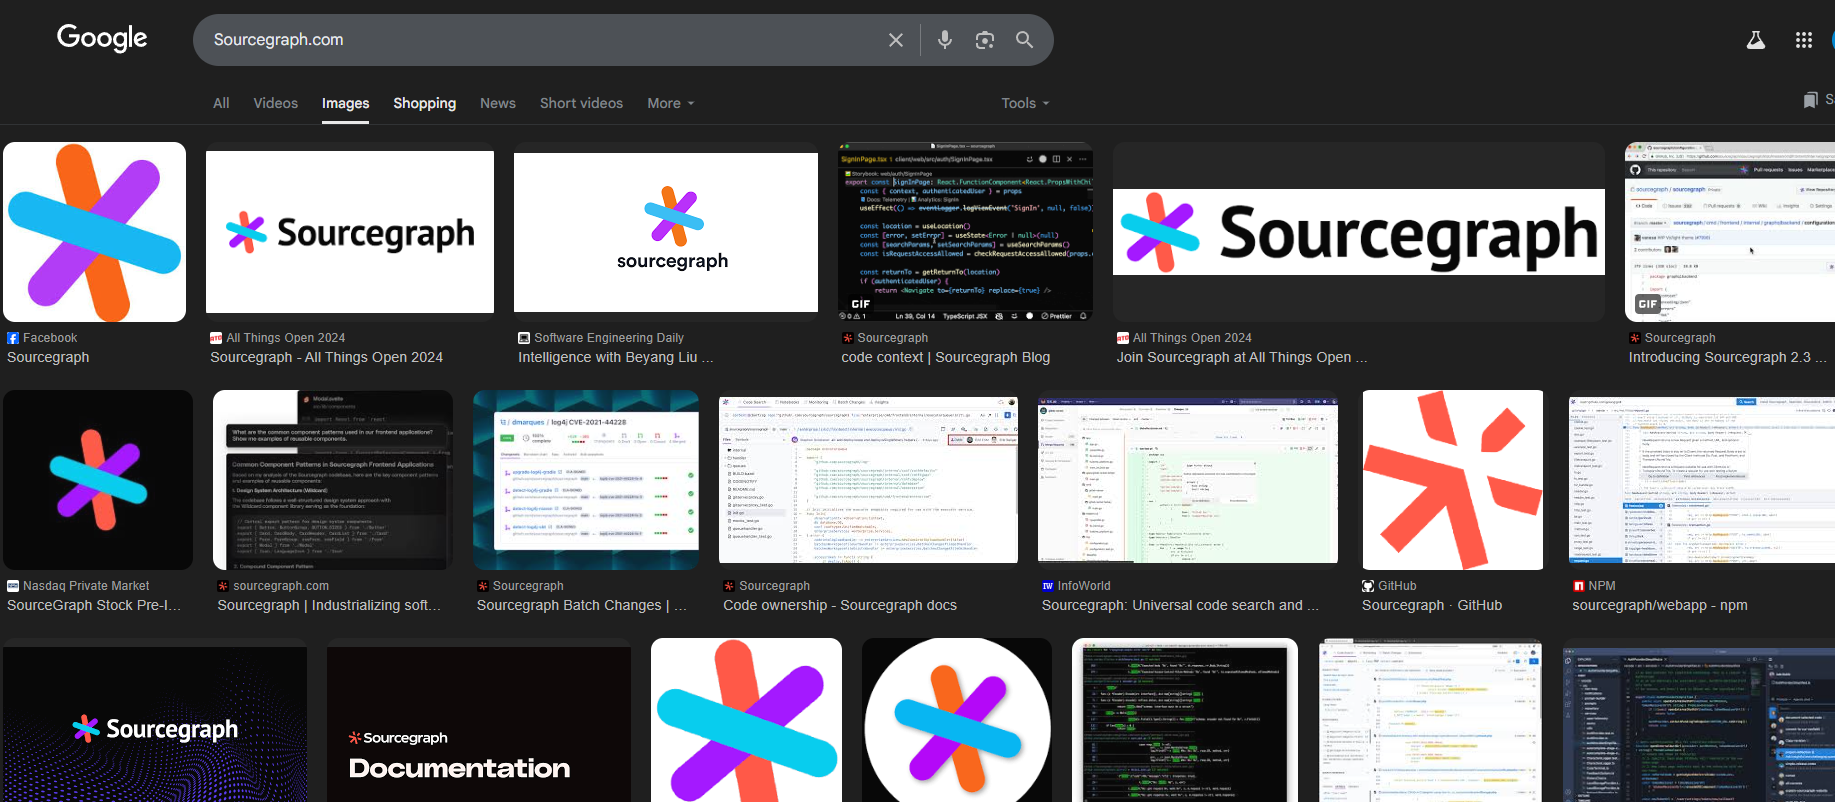This screenshot has height=802, width=1835.
Task: Switch to the Videos tab
Action: tap(276, 103)
